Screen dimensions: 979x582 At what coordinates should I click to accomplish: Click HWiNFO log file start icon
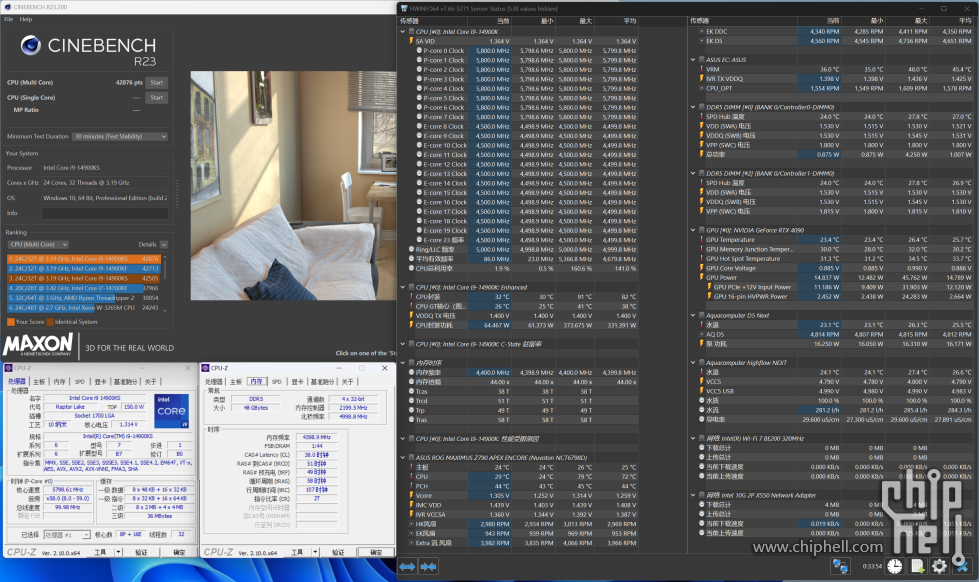pyautogui.click(x=917, y=566)
